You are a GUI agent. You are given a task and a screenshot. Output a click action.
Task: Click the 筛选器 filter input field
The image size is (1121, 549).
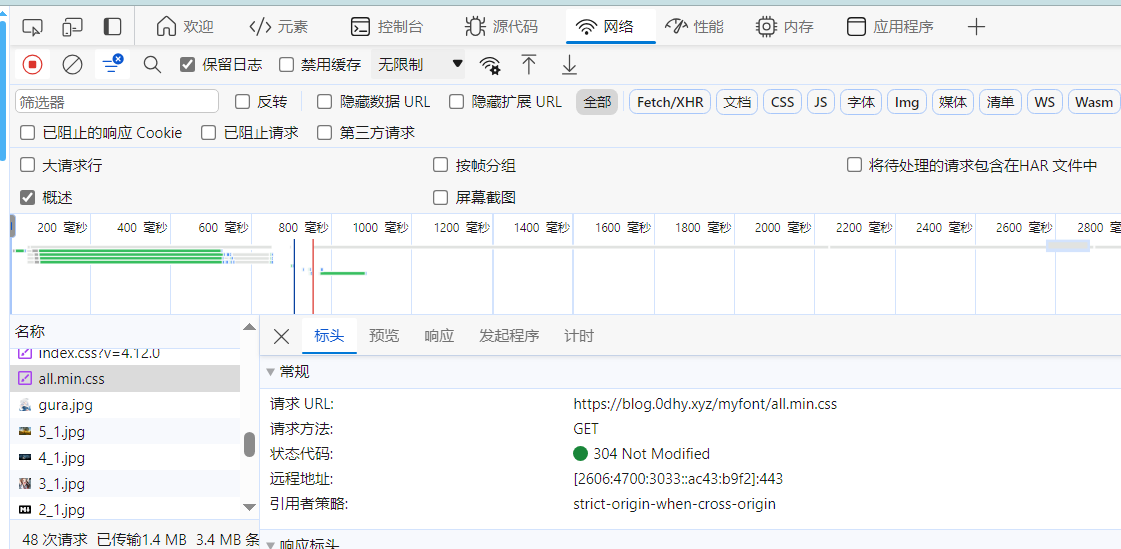coord(117,102)
